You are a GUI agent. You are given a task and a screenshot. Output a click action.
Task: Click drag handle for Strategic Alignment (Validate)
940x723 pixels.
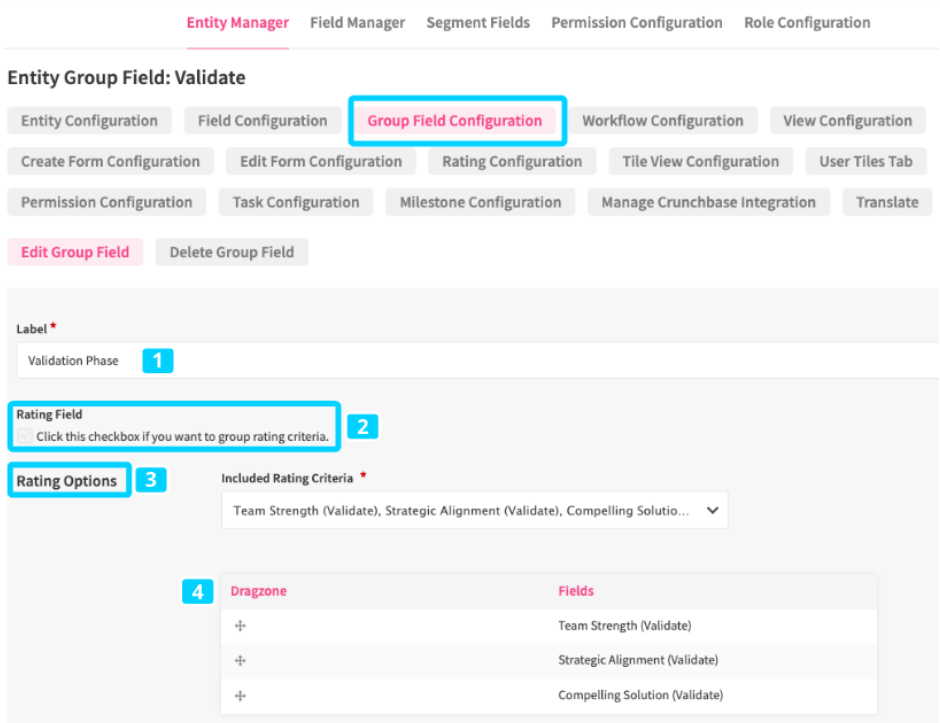[240, 660]
